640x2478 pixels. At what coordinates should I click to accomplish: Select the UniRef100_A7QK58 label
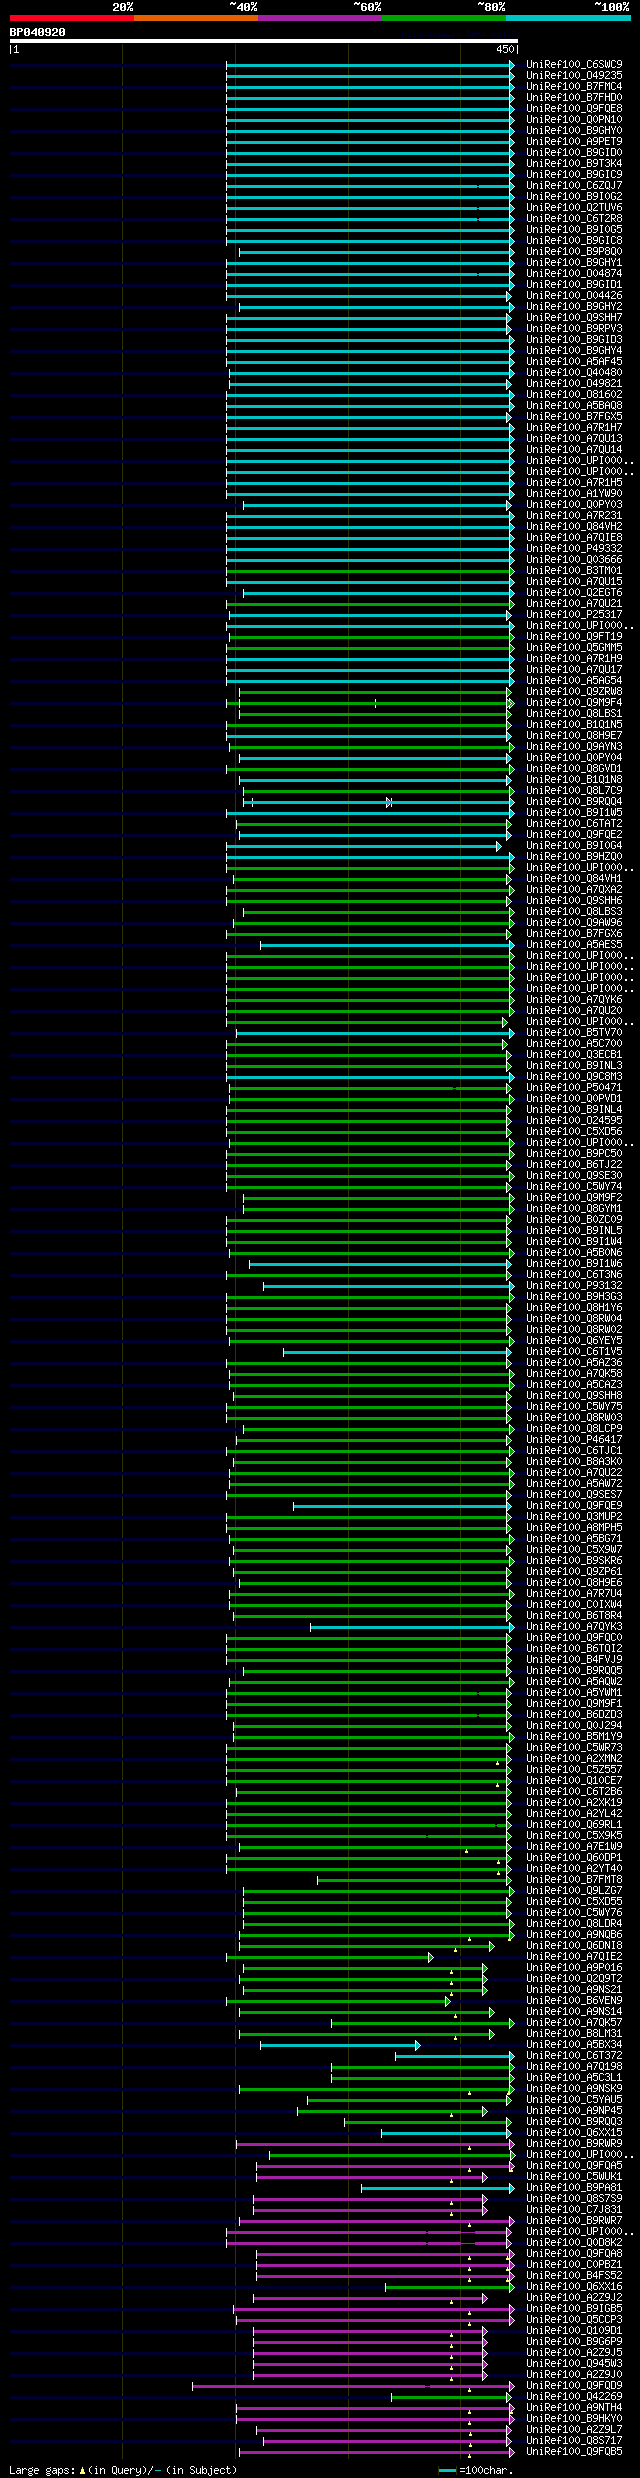(x=574, y=1373)
